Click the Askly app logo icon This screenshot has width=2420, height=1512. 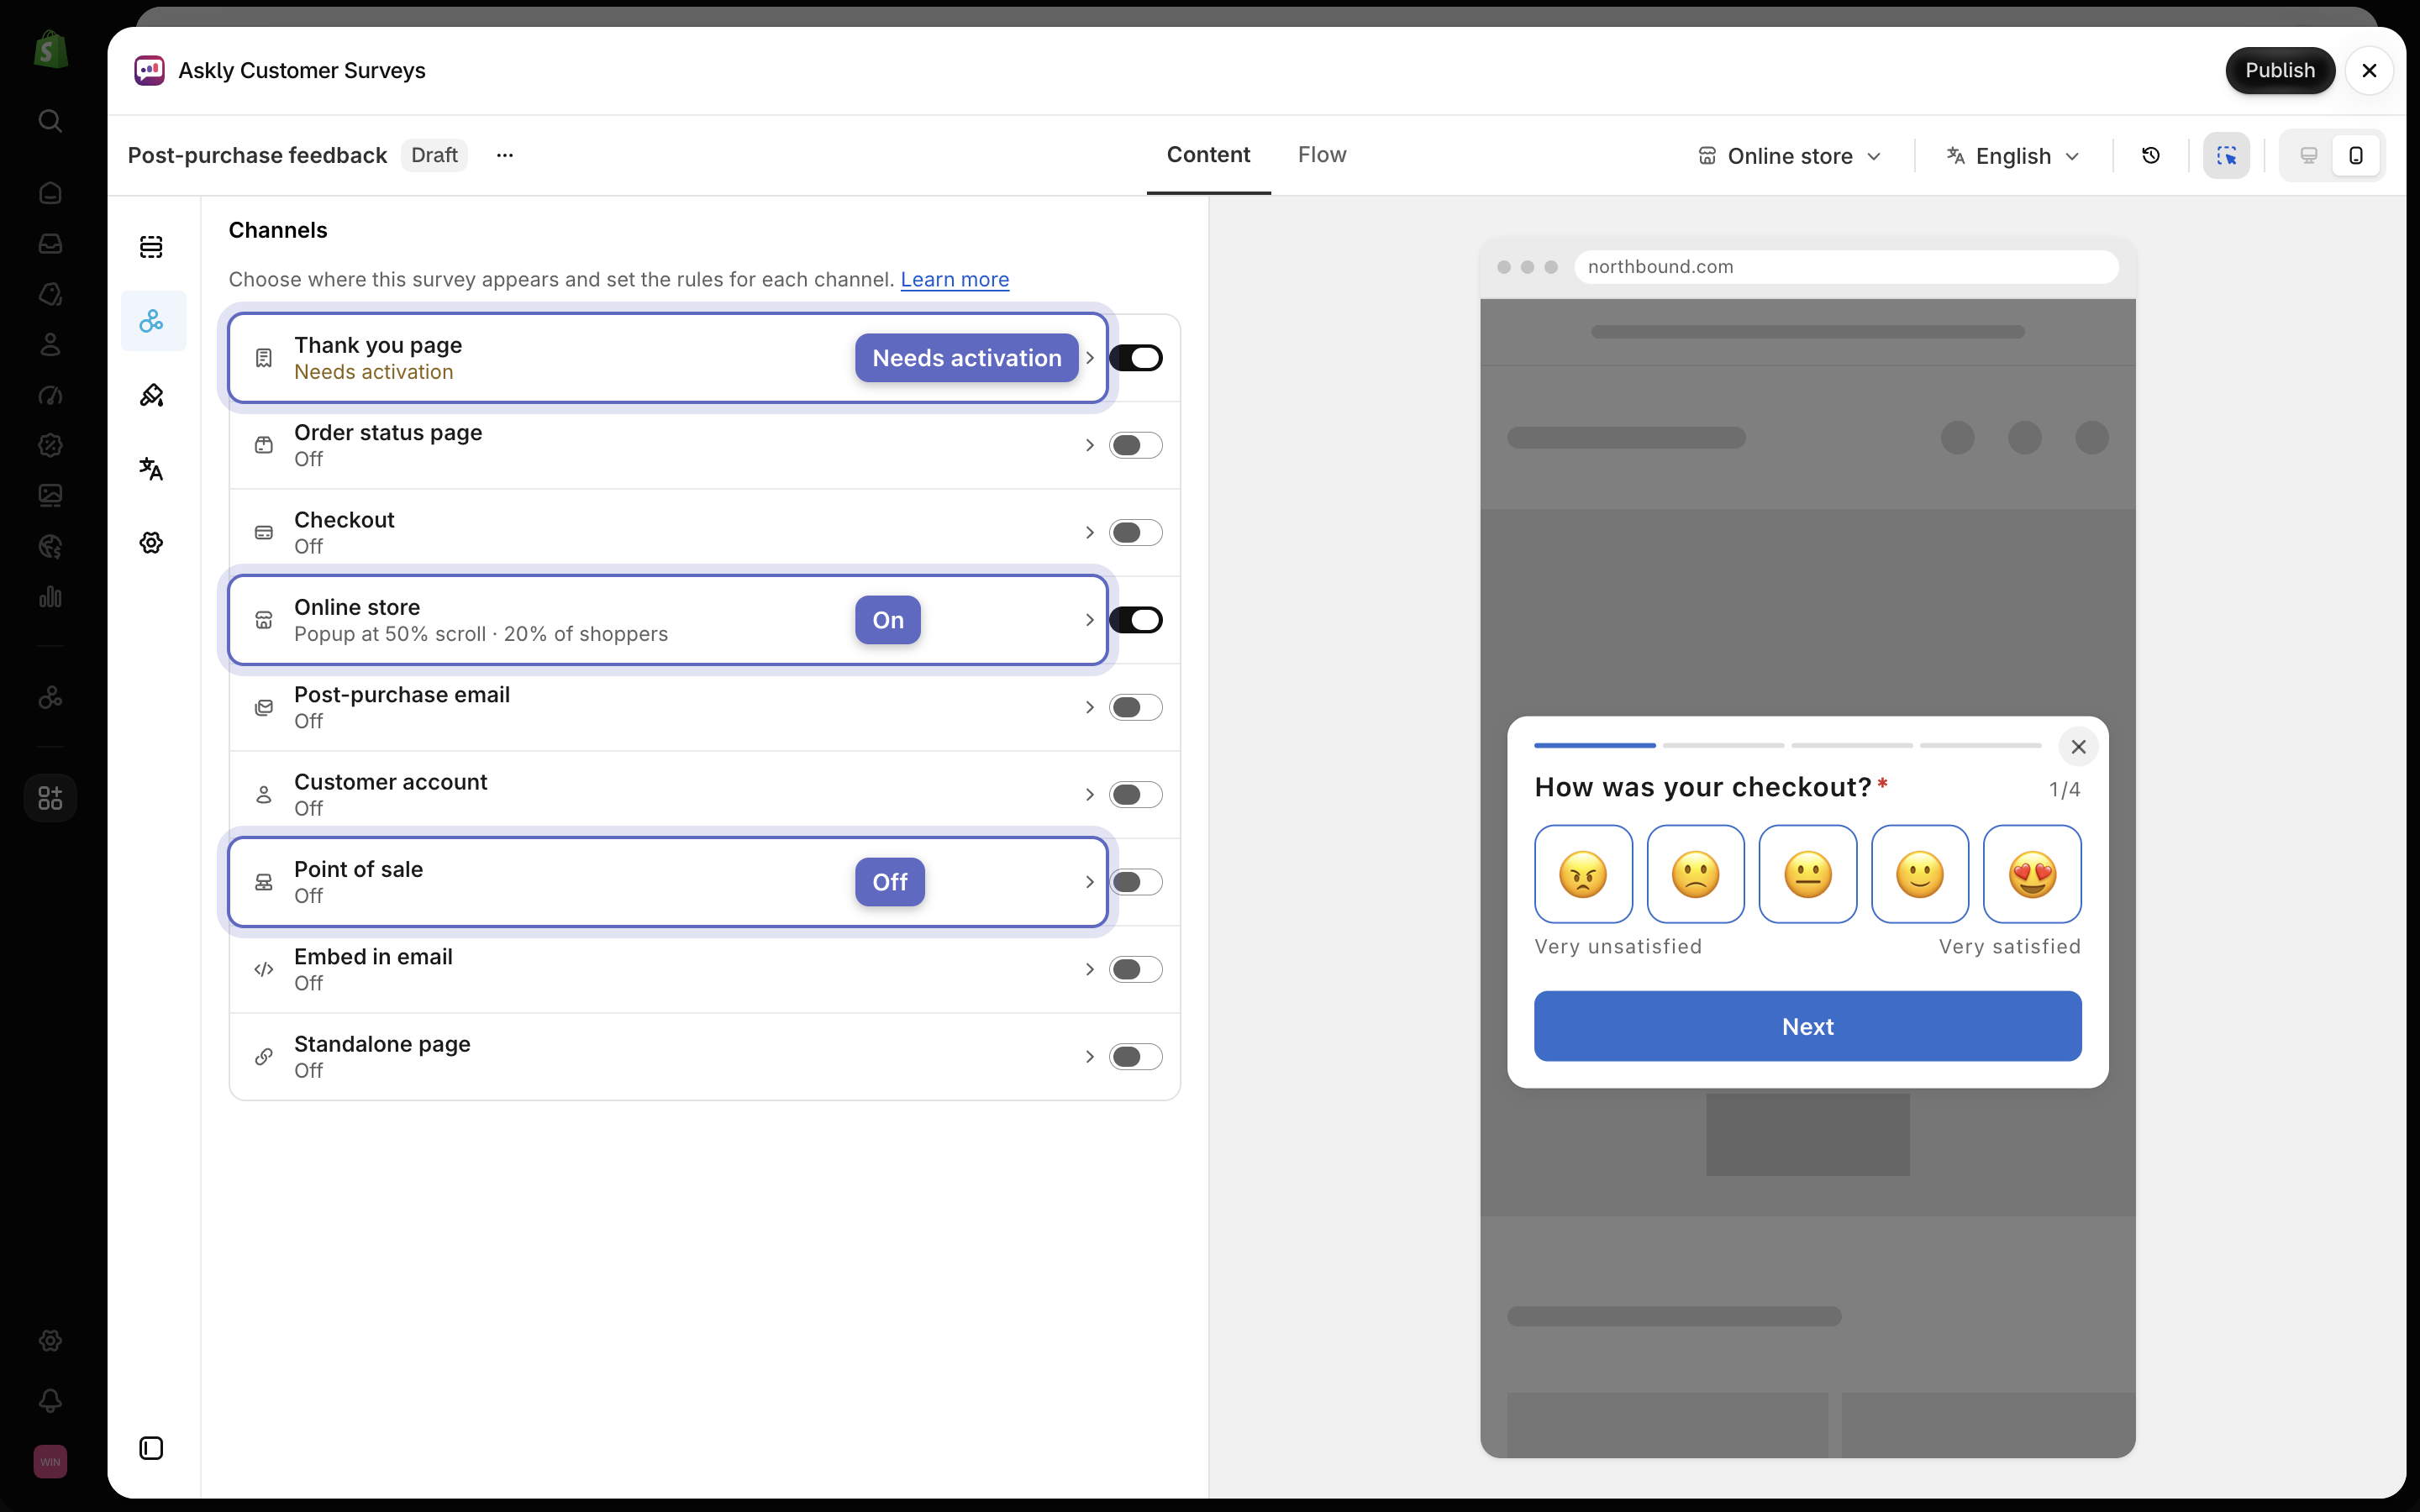click(x=150, y=70)
